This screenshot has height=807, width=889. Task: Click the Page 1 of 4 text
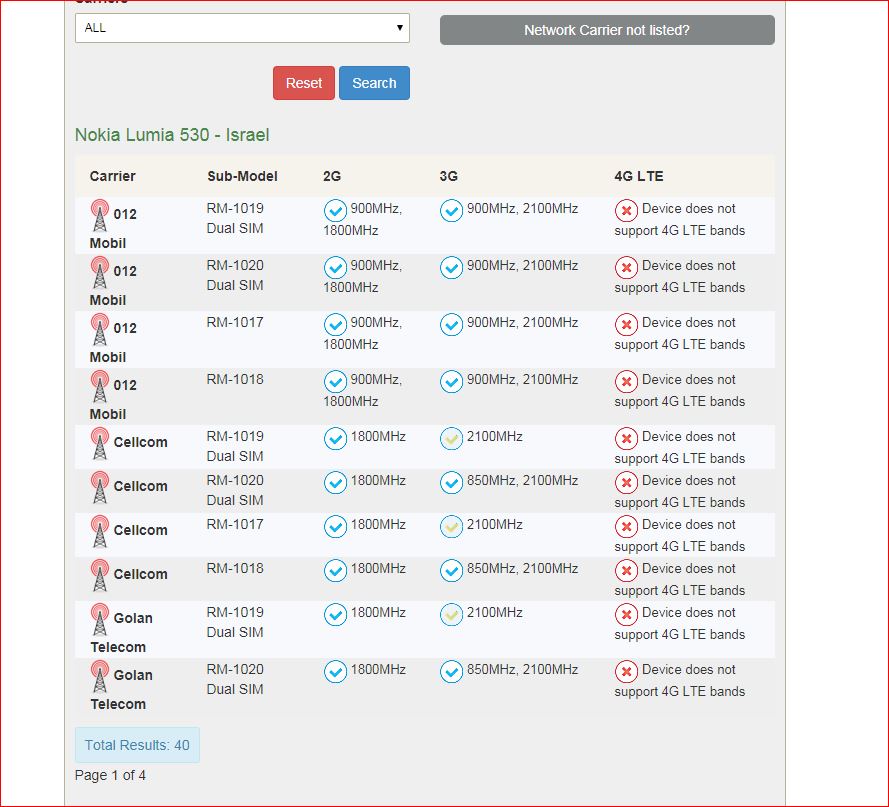110,775
